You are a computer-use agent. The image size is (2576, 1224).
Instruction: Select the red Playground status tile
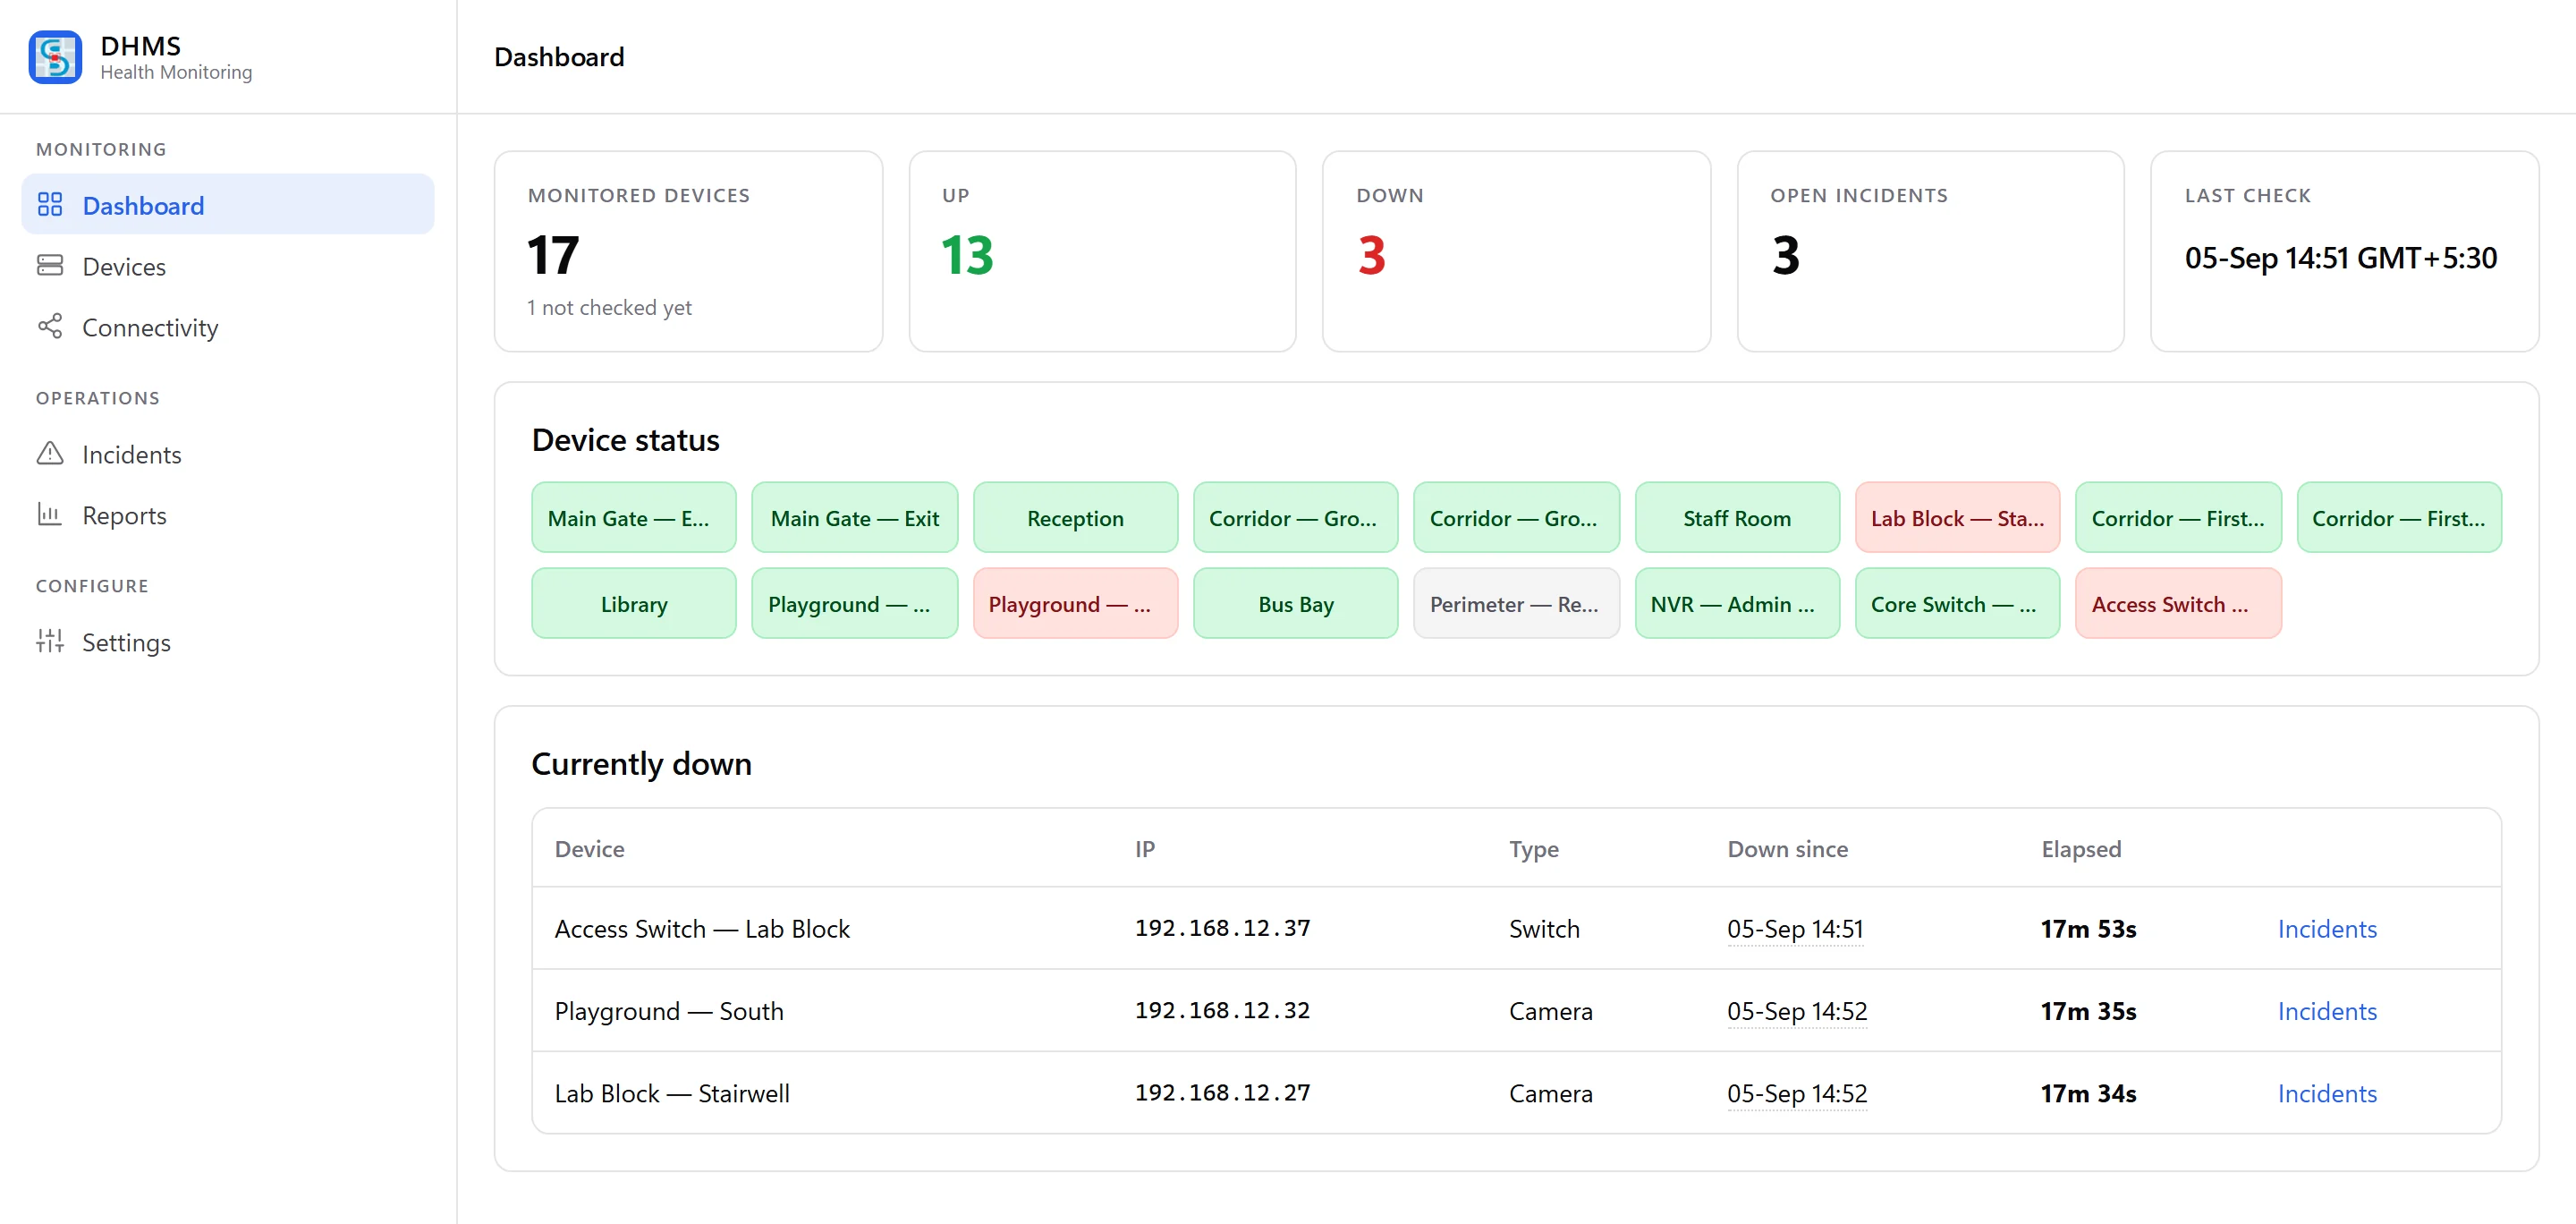1075,604
